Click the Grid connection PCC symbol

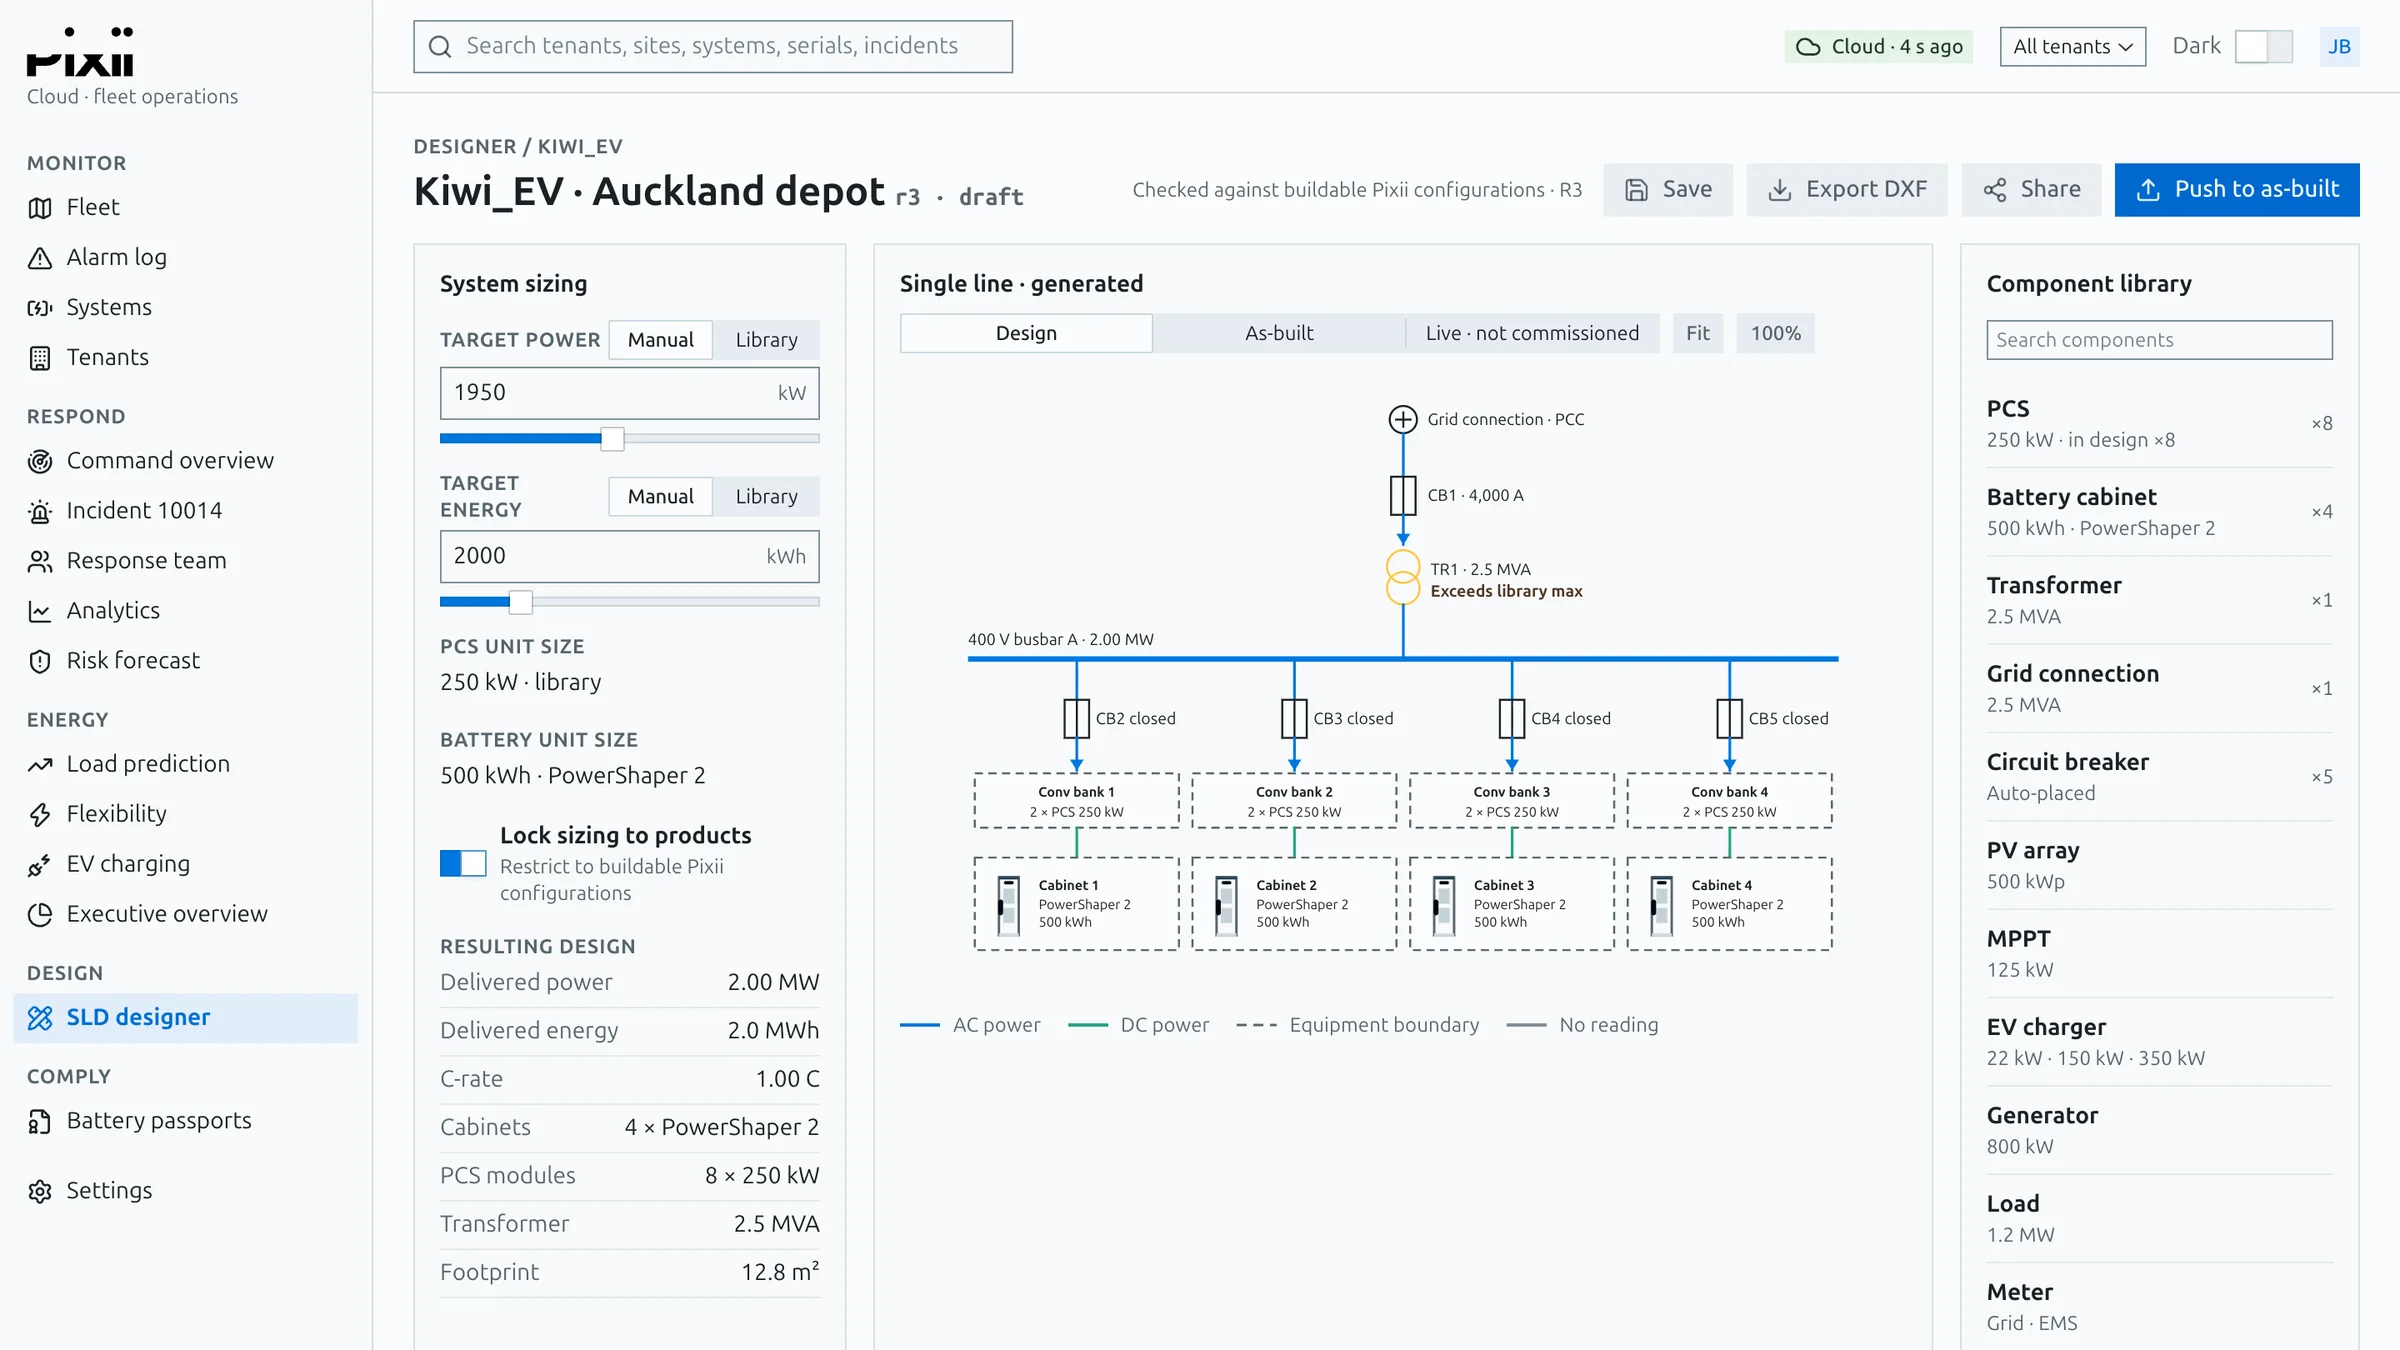pos(1403,419)
